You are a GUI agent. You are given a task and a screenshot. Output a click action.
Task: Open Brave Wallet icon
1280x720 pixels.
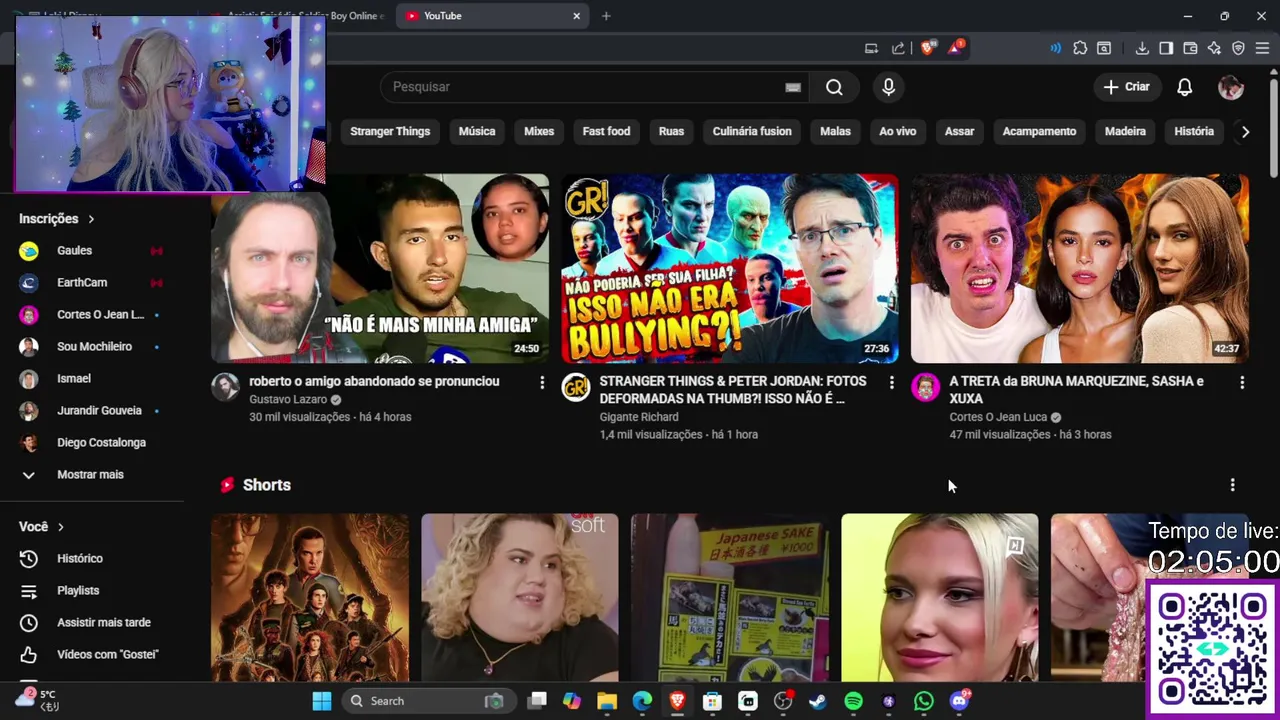point(1190,48)
